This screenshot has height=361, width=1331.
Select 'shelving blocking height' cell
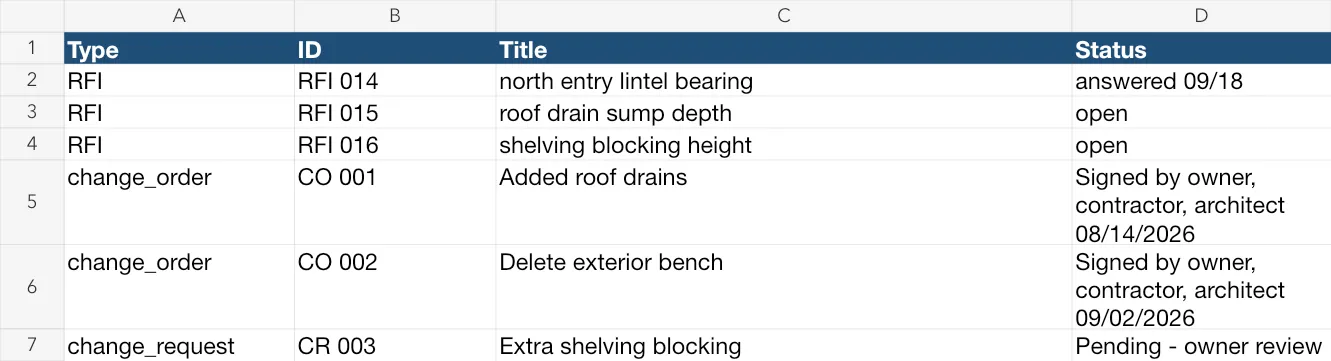coord(784,145)
